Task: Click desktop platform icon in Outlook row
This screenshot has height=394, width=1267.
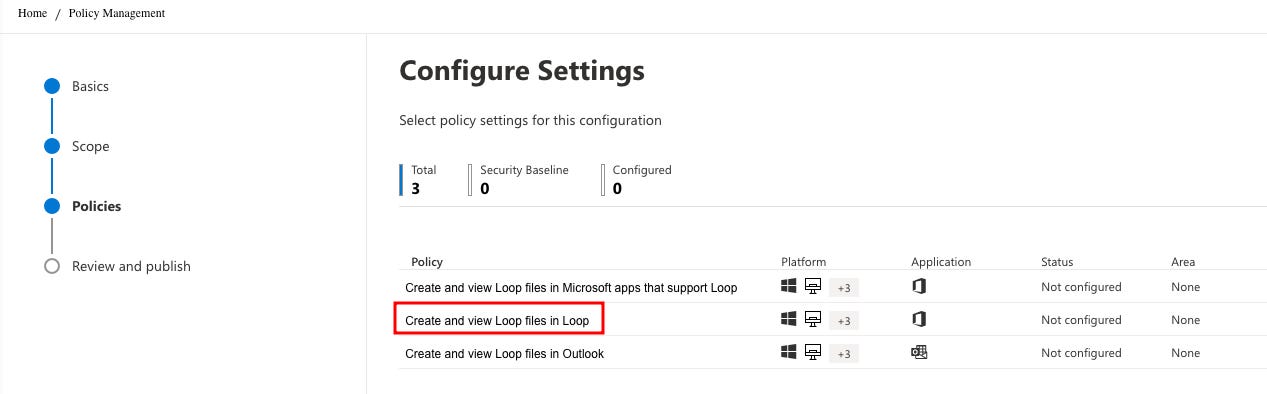Action: coord(813,352)
